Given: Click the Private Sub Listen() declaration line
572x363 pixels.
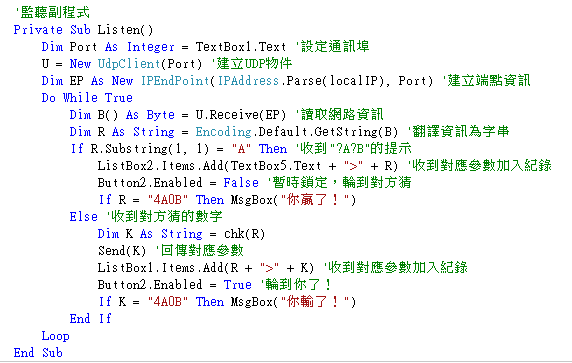Looking at the screenshot, I should [83, 30].
